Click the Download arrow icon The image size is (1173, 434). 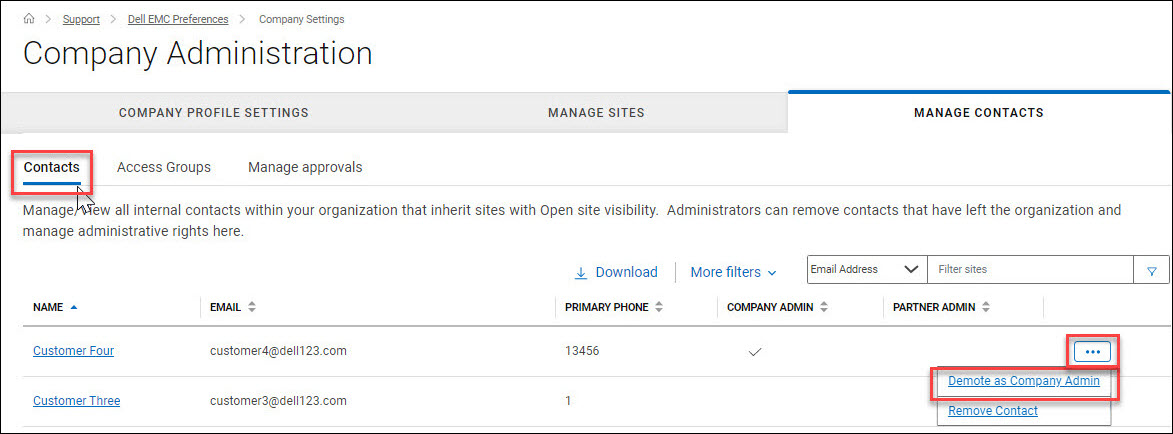coord(581,272)
